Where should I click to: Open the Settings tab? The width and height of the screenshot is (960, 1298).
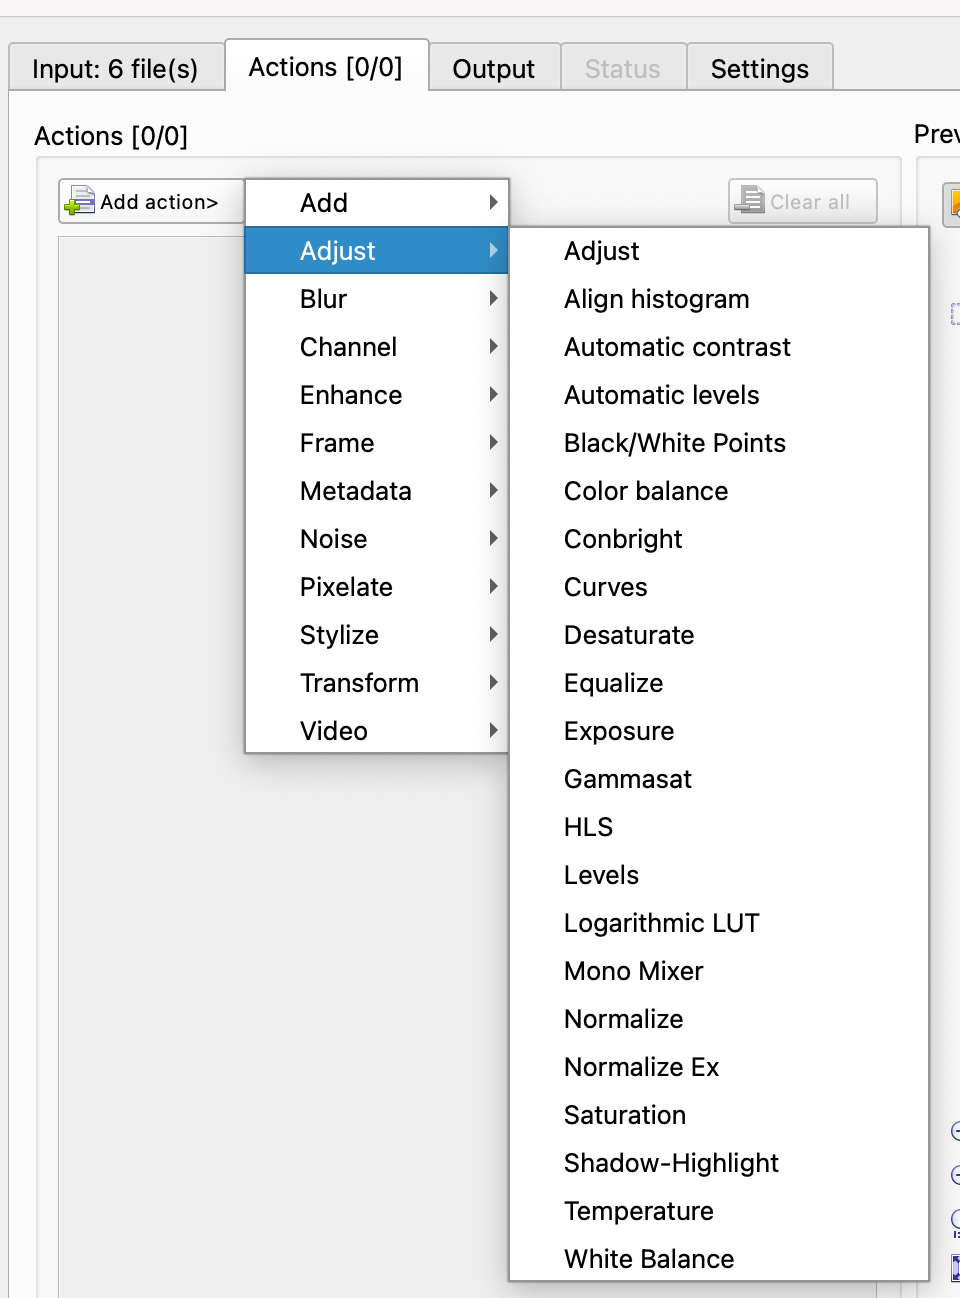pyautogui.click(x=759, y=69)
